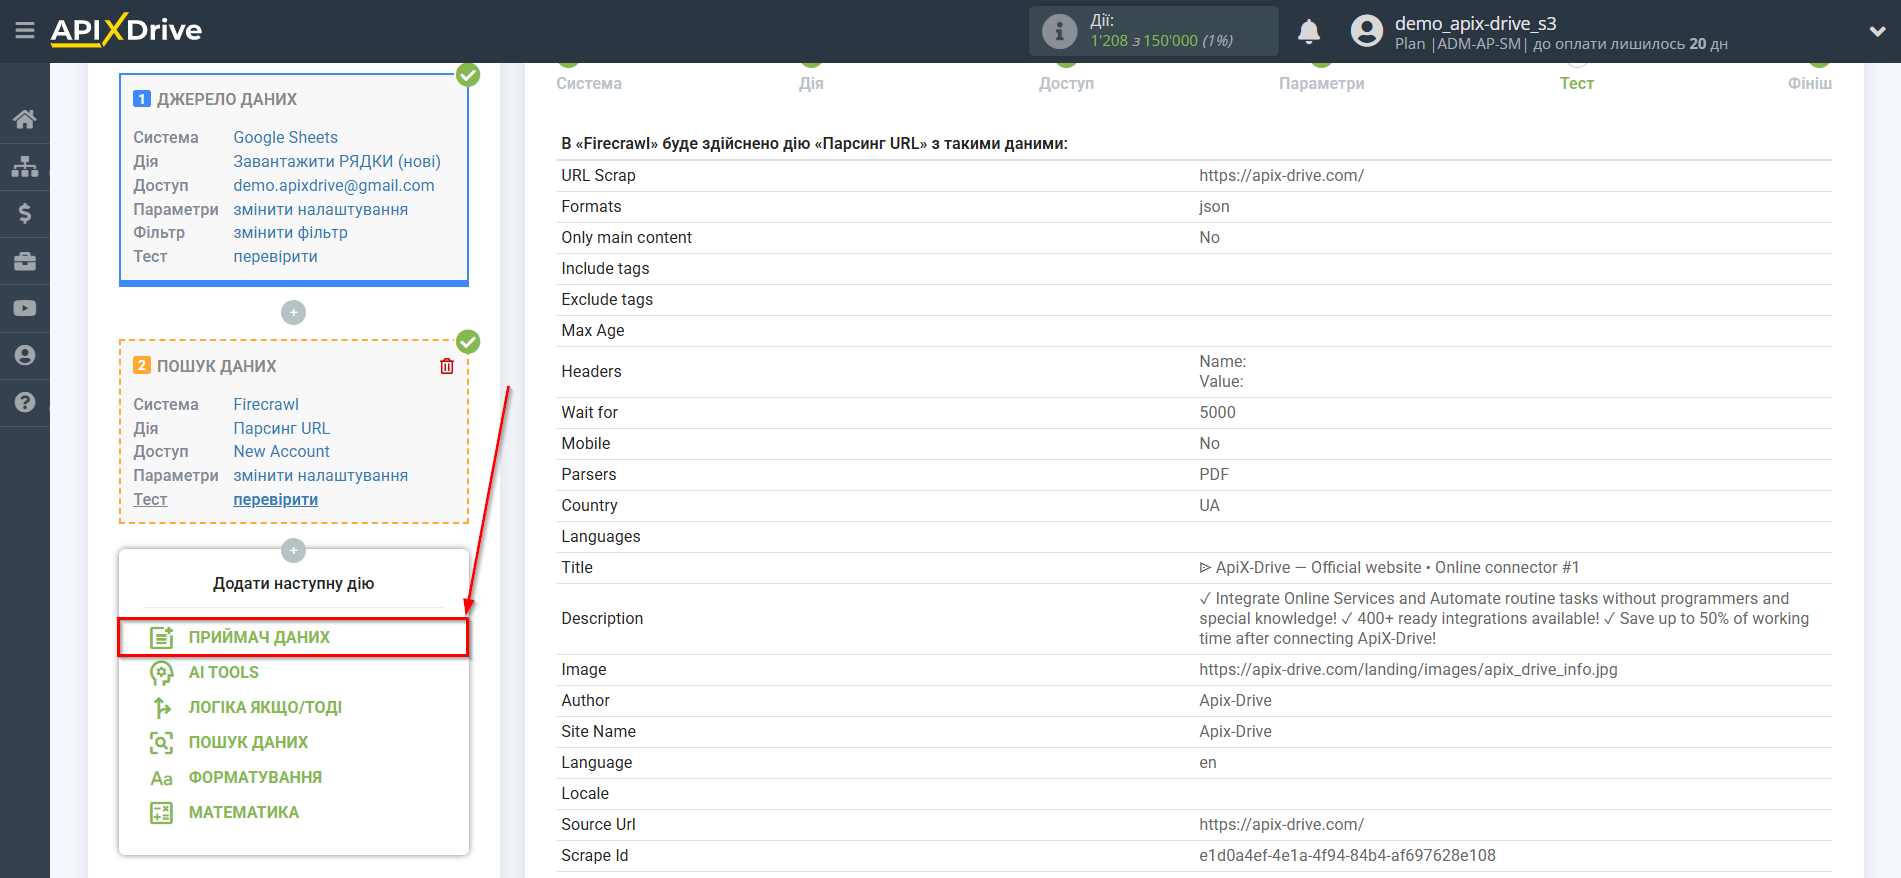Expand the account dropdown chevron
Viewport: 1901px width, 878px height.
click(x=1877, y=31)
